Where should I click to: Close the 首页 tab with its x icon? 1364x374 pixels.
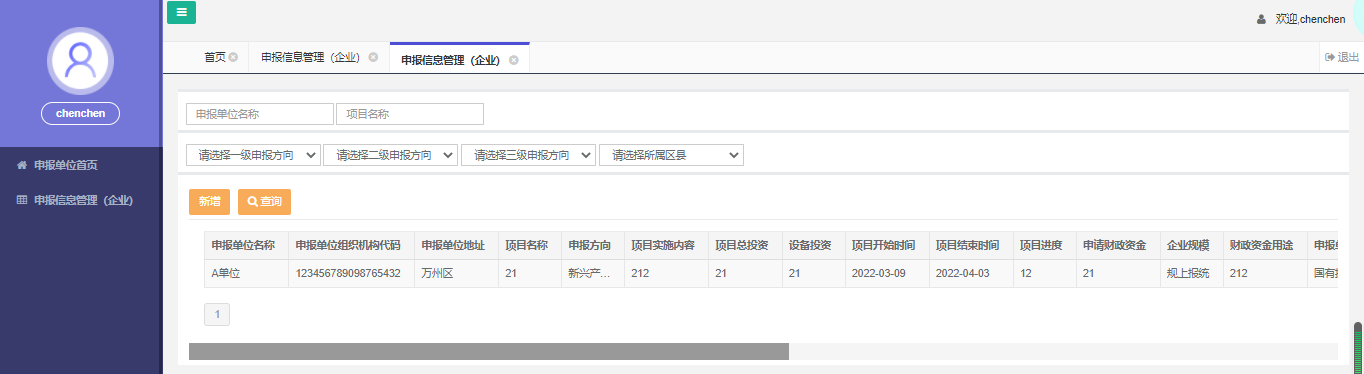coord(233,57)
